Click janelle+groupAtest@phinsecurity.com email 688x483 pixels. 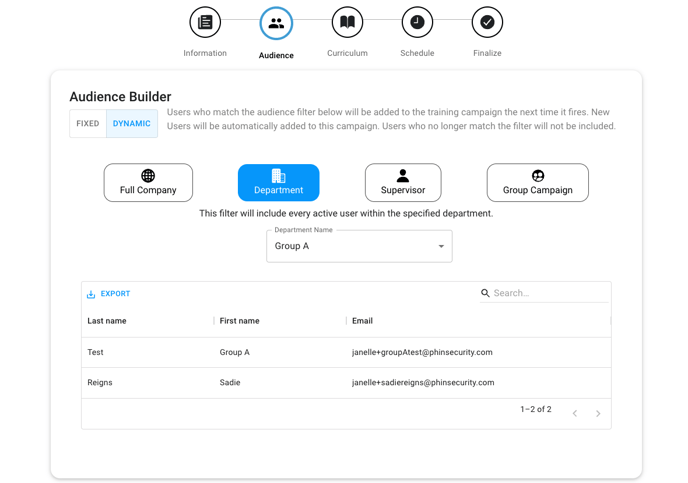pyautogui.click(x=422, y=352)
